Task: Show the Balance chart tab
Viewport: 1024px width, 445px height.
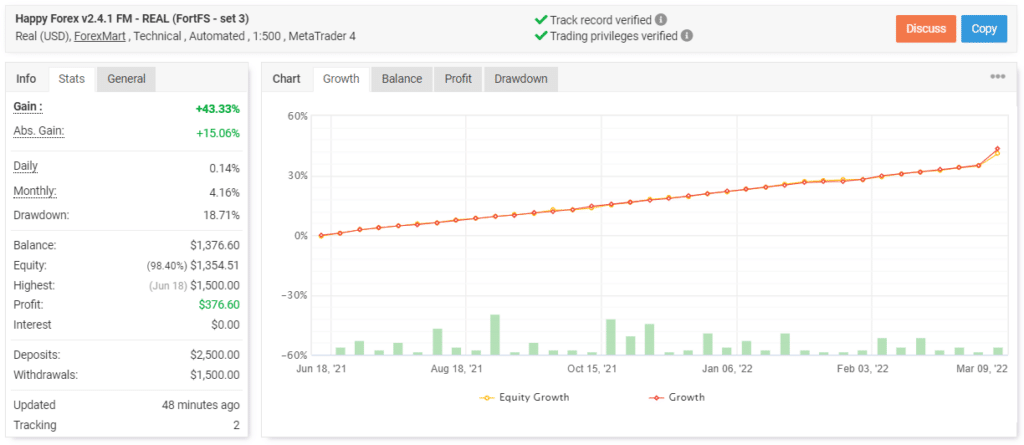Action: coord(402,79)
